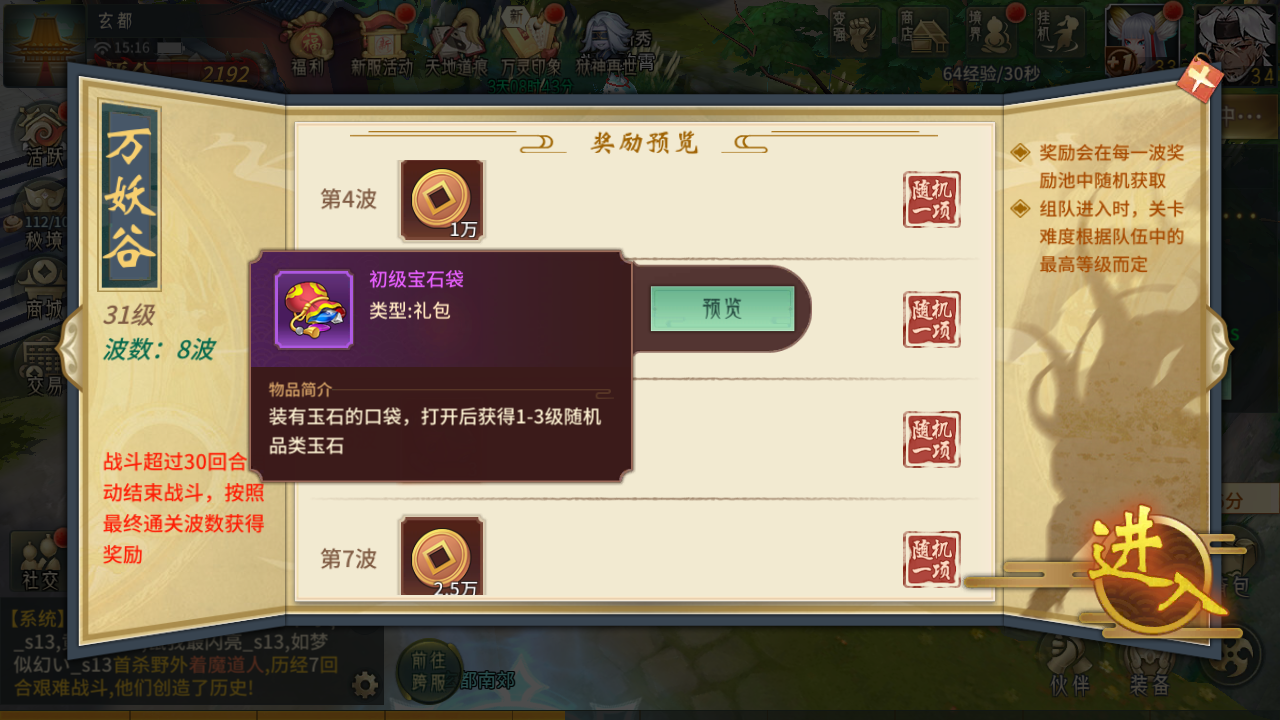Viewport: 1280px width, 720px height.
Task: Click the 前往跨服 cross-server button
Action: (427, 671)
